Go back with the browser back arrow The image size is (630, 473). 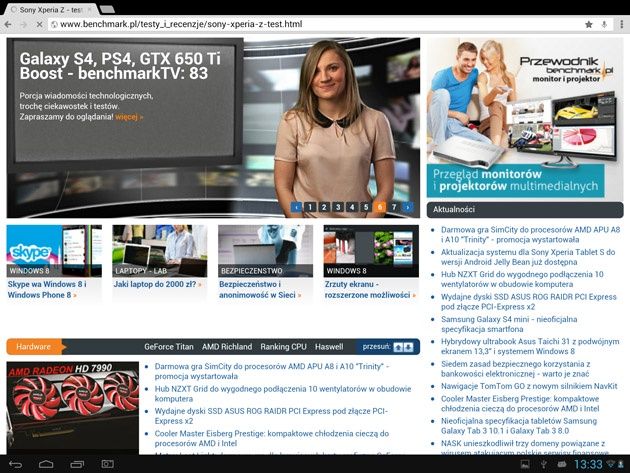coord(8,25)
